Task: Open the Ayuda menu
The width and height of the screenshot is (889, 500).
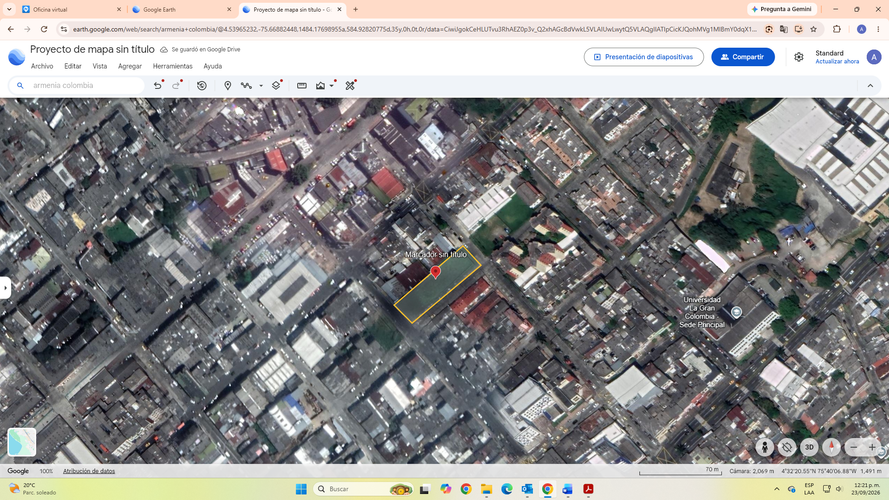Action: click(x=213, y=66)
